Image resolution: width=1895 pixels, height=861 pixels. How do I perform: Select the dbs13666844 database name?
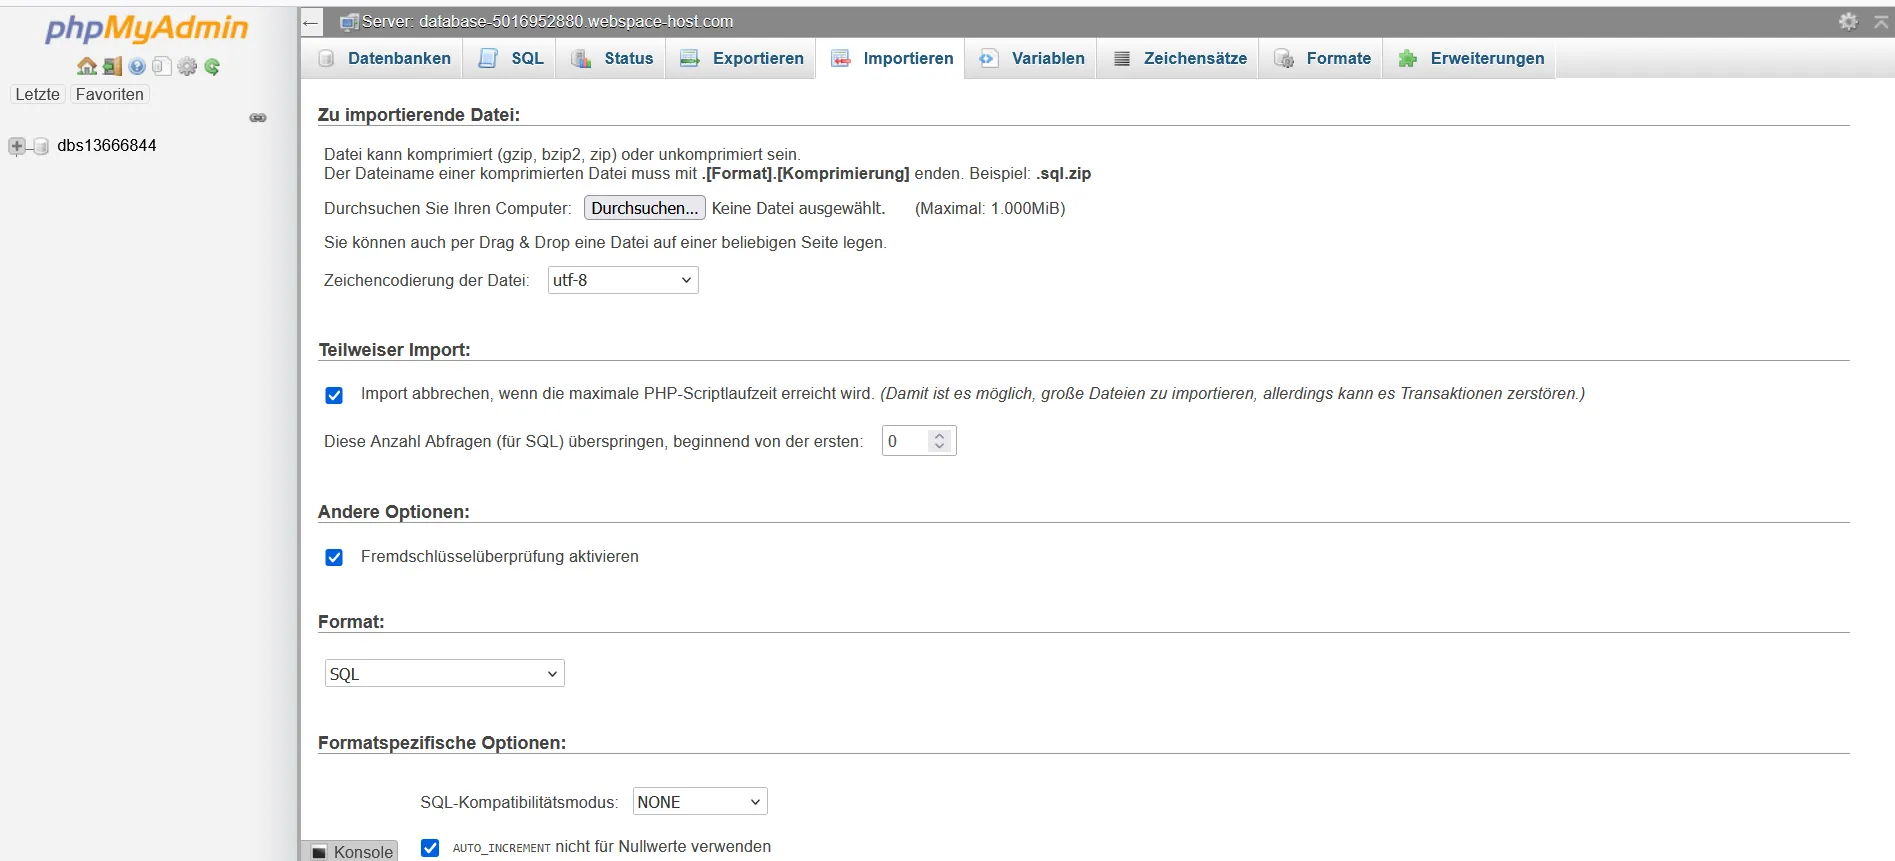(107, 146)
